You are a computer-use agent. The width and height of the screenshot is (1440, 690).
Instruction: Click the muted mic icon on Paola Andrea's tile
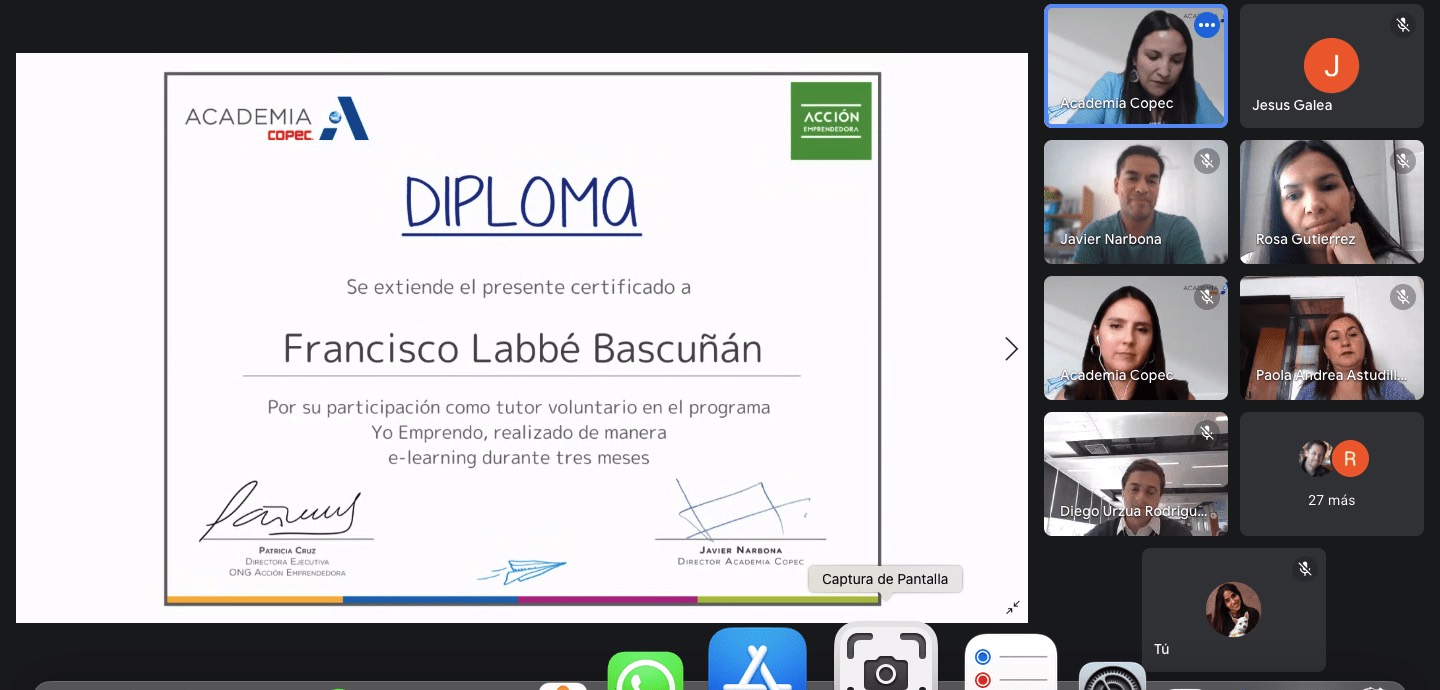click(x=1403, y=297)
